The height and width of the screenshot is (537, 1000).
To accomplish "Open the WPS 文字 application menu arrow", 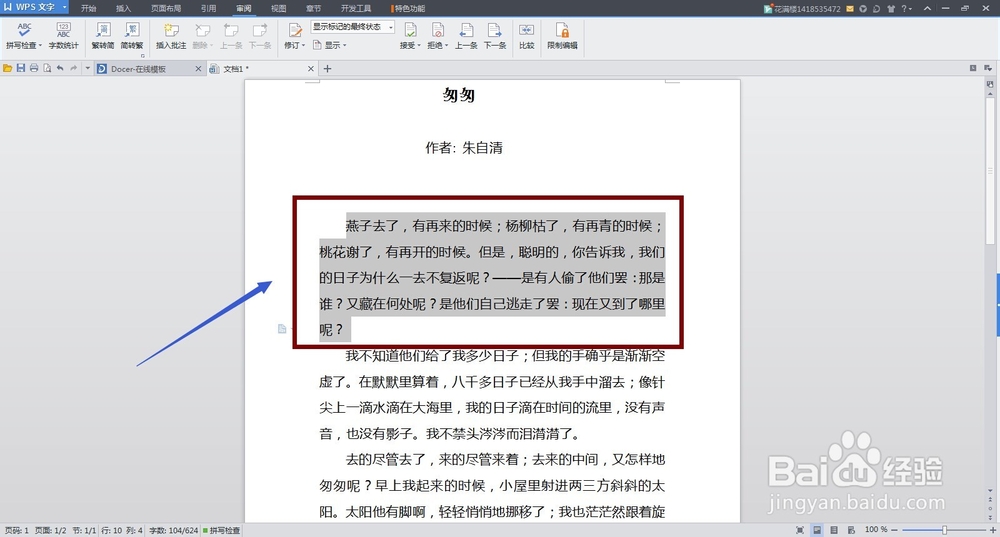I will click(x=64, y=7).
